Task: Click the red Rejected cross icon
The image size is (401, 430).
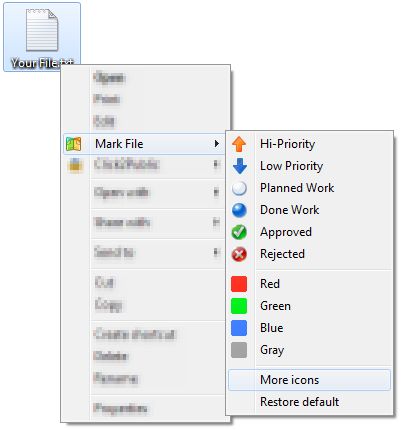Action: [239, 254]
